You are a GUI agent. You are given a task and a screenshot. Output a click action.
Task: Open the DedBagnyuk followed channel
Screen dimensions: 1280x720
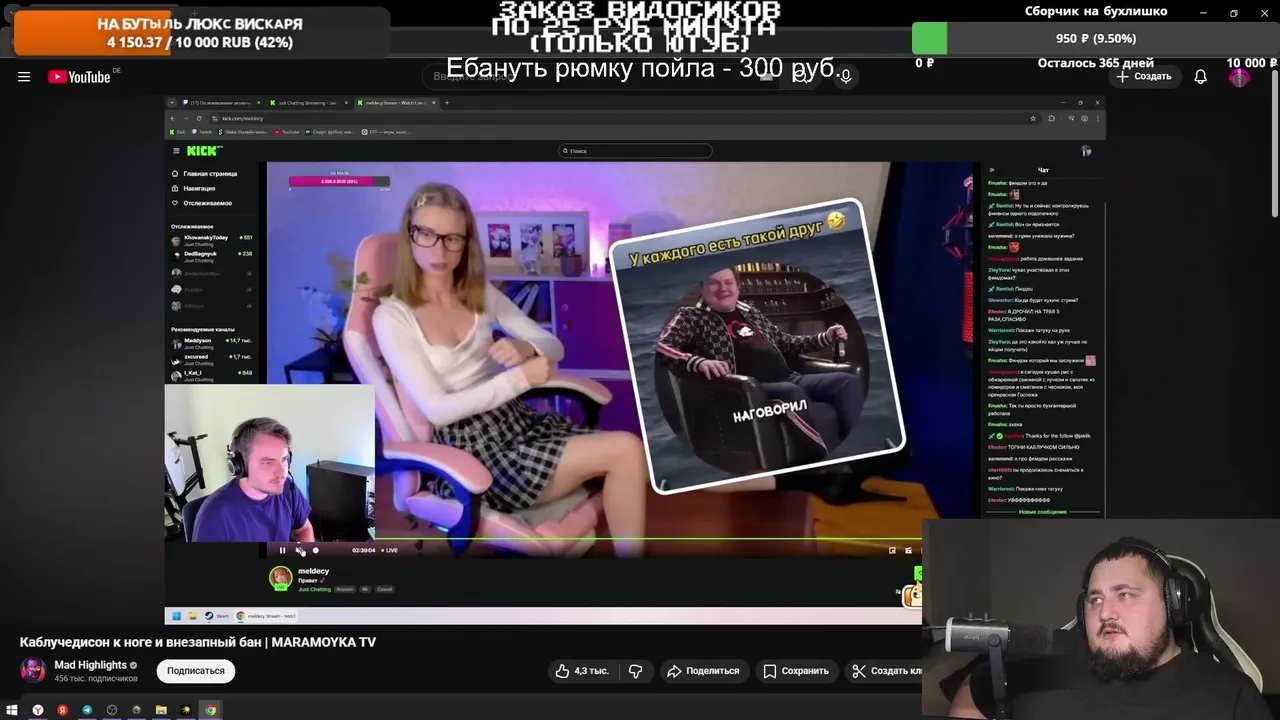[212, 256]
